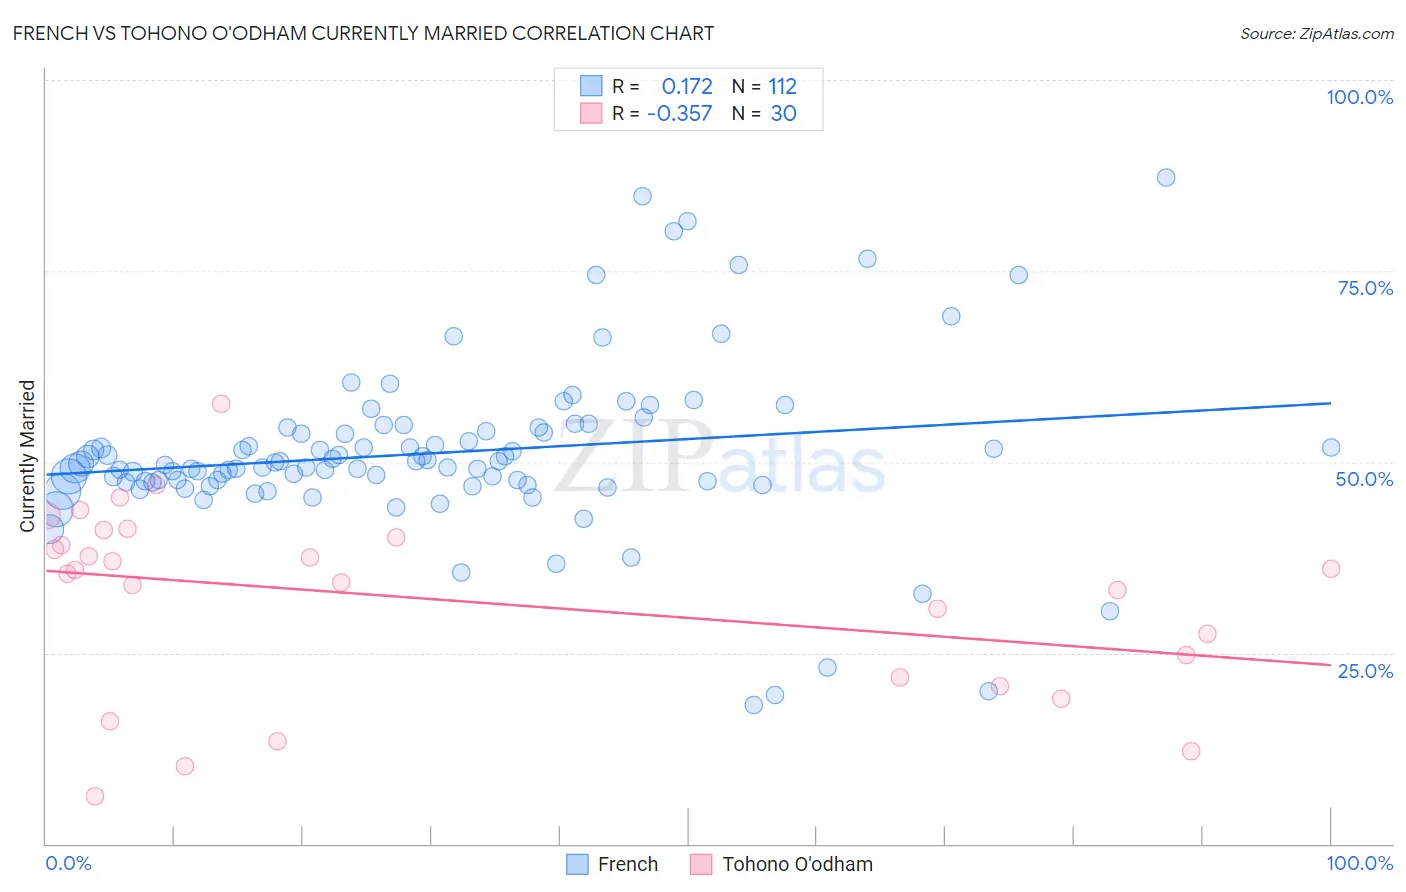Click the blue swatch beside R = 0.172
1406x892 pixels.
[x=591, y=86]
